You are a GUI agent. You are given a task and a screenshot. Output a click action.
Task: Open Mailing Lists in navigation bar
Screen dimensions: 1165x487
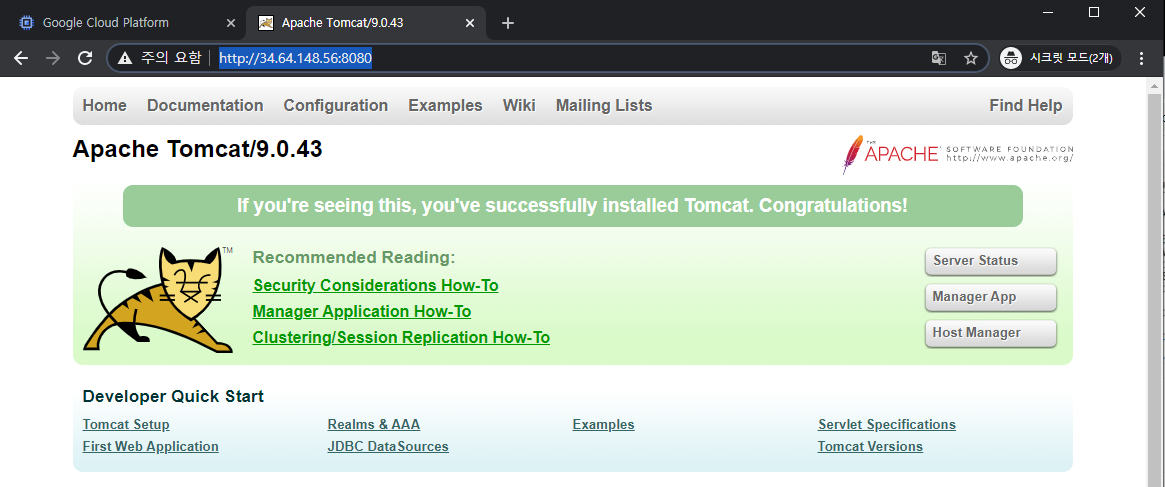coord(604,106)
